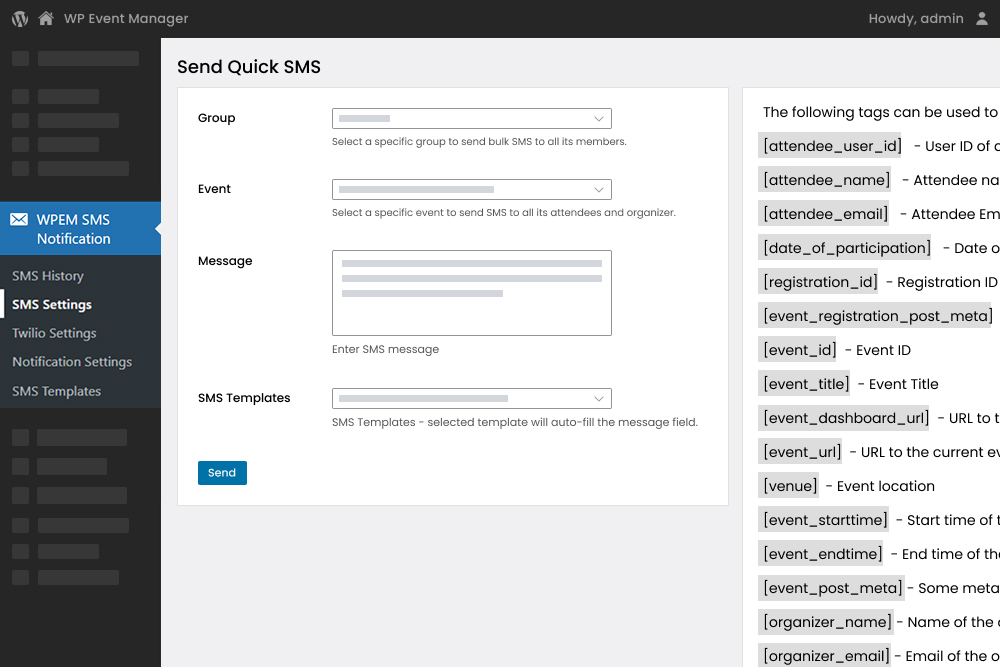Click the highlighted SMS Settings menu entry
Image resolution: width=1000 pixels, height=667 pixels.
54,304
